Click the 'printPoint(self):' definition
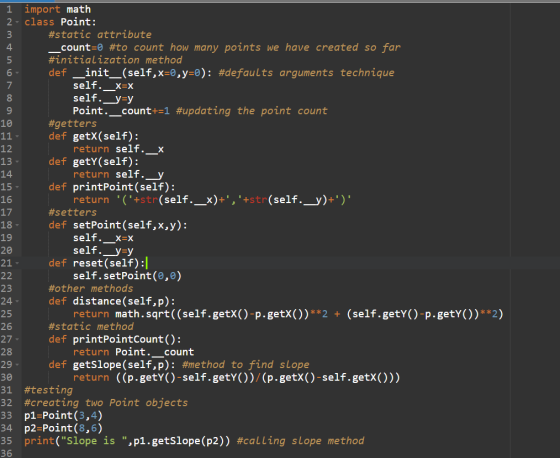 (124, 187)
